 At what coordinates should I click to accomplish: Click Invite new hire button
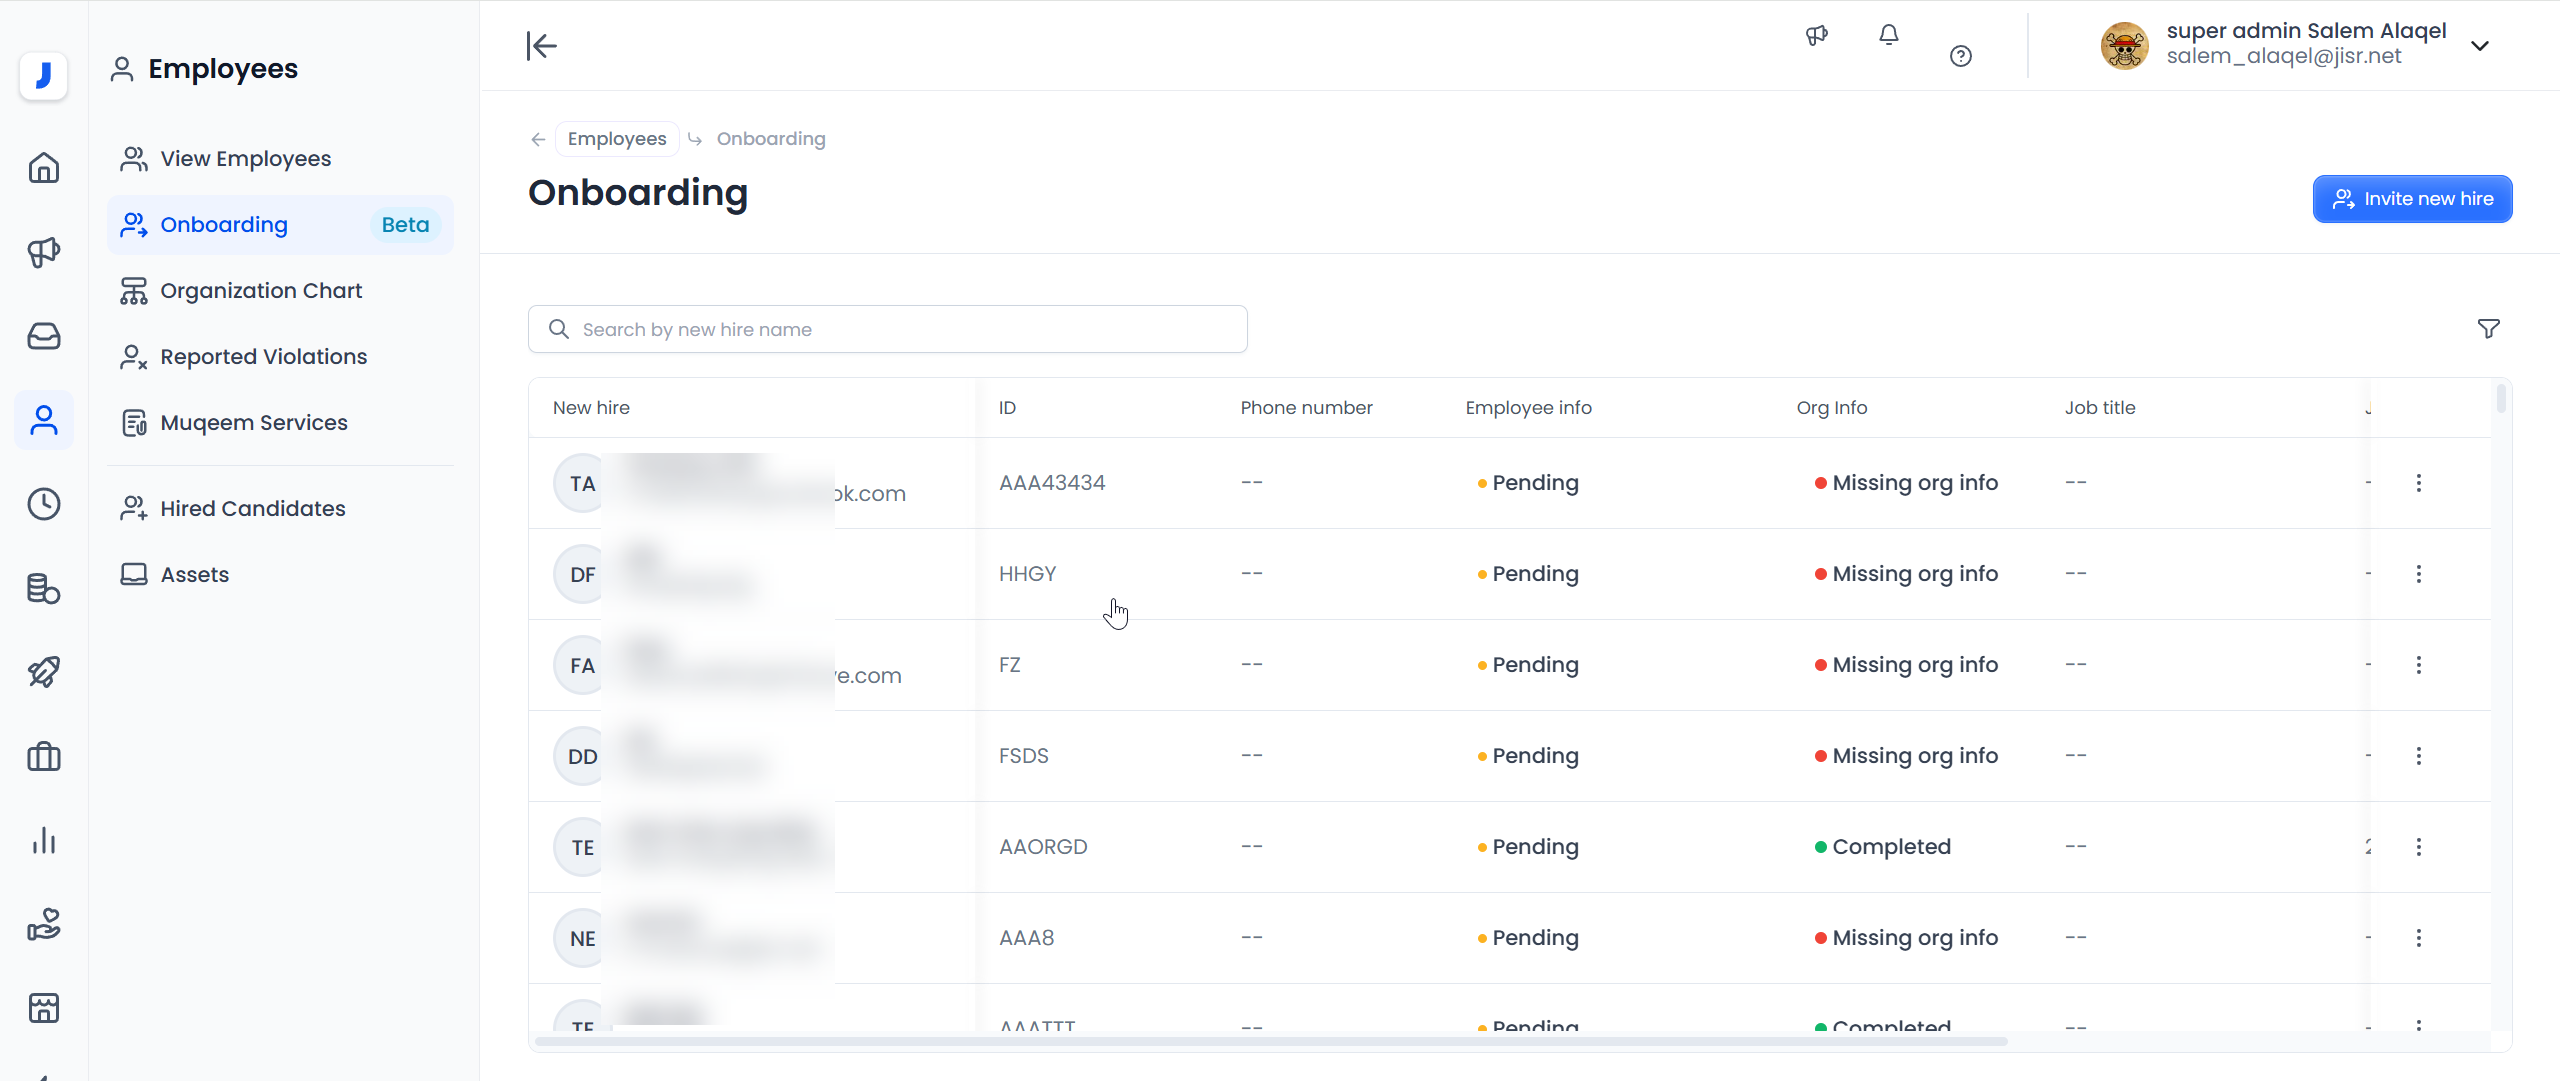tap(2412, 199)
